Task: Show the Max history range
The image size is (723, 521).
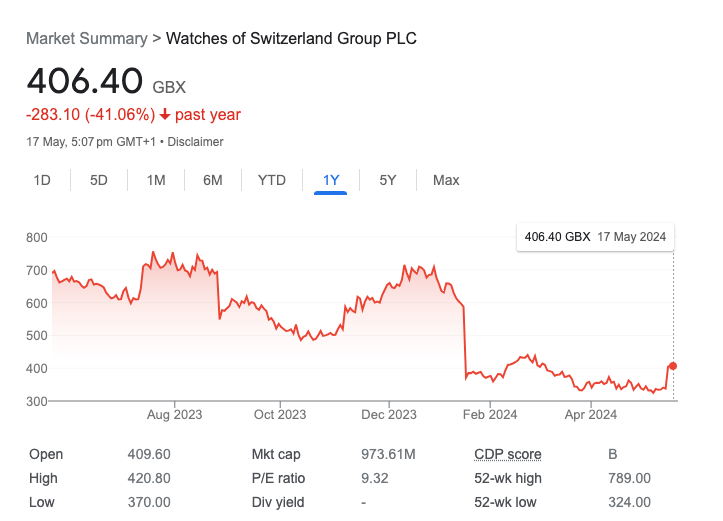Action: click(x=446, y=180)
